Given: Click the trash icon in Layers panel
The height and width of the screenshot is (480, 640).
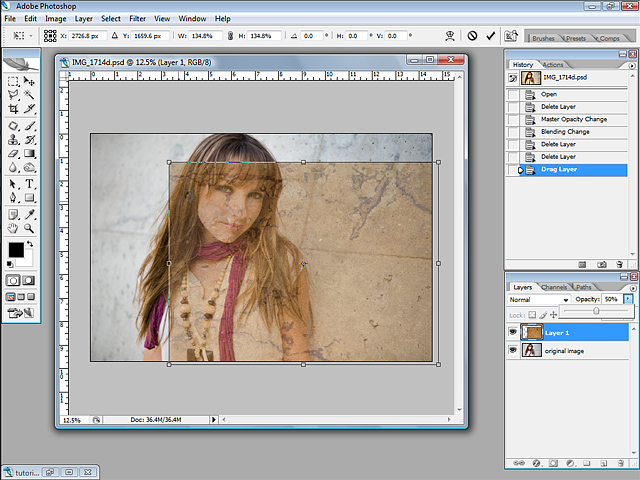Looking at the screenshot, I should 619,463.
